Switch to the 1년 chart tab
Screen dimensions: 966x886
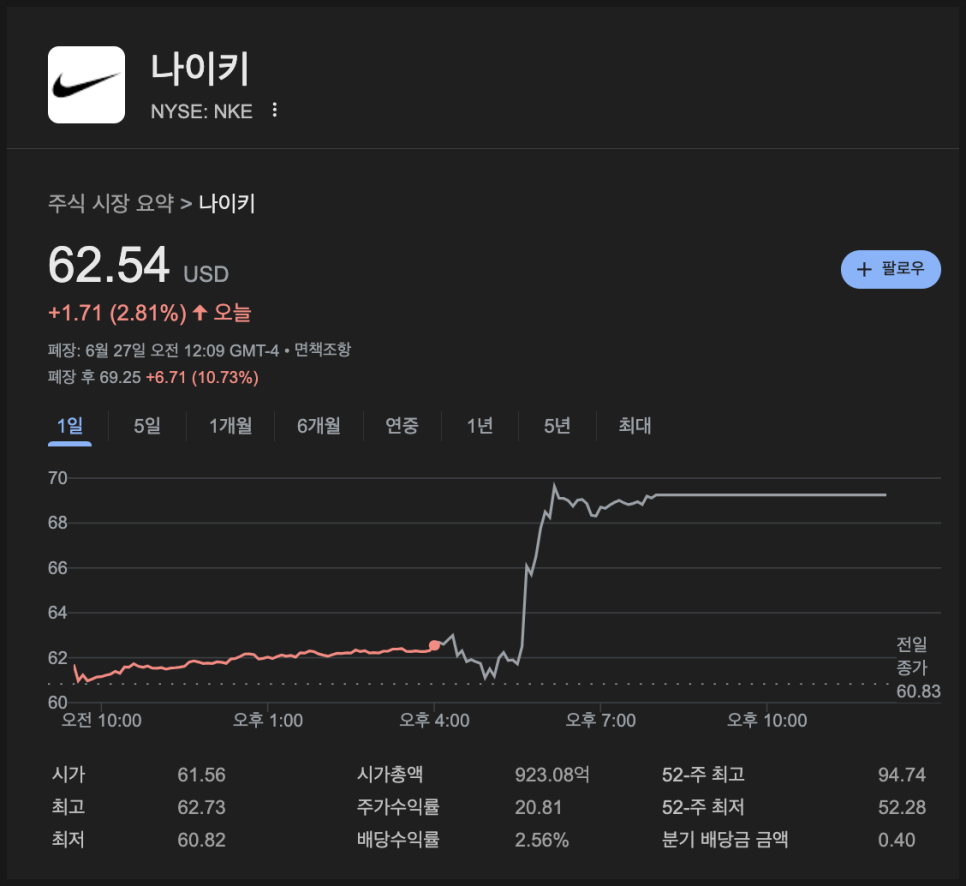pyautogui.click(x=480, y=426)
